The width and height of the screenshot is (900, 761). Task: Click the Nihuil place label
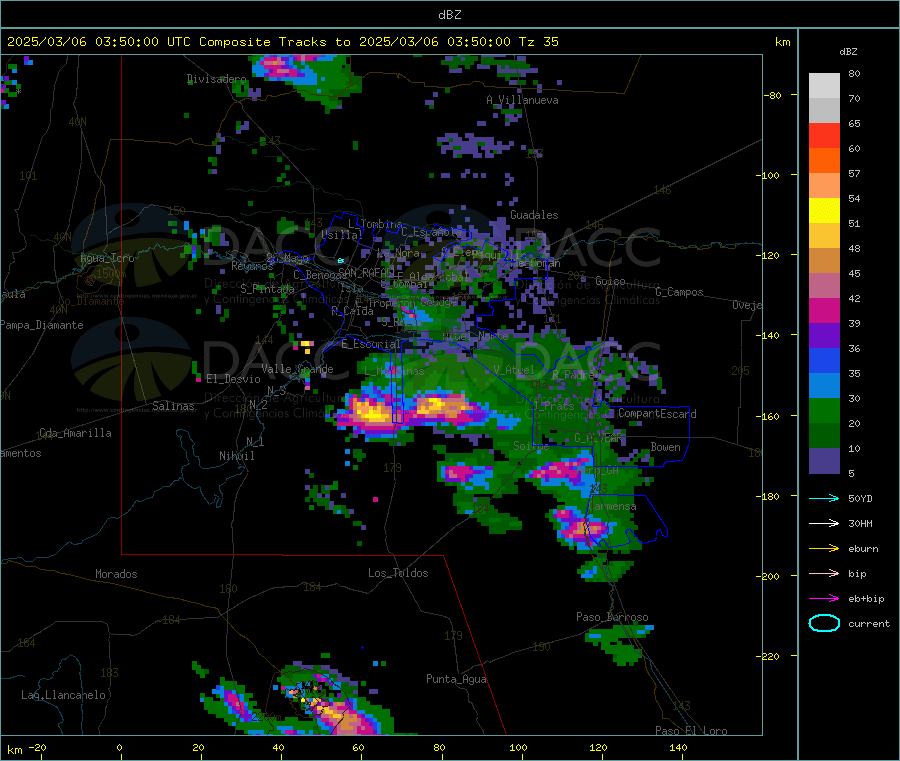coord(236,456)
